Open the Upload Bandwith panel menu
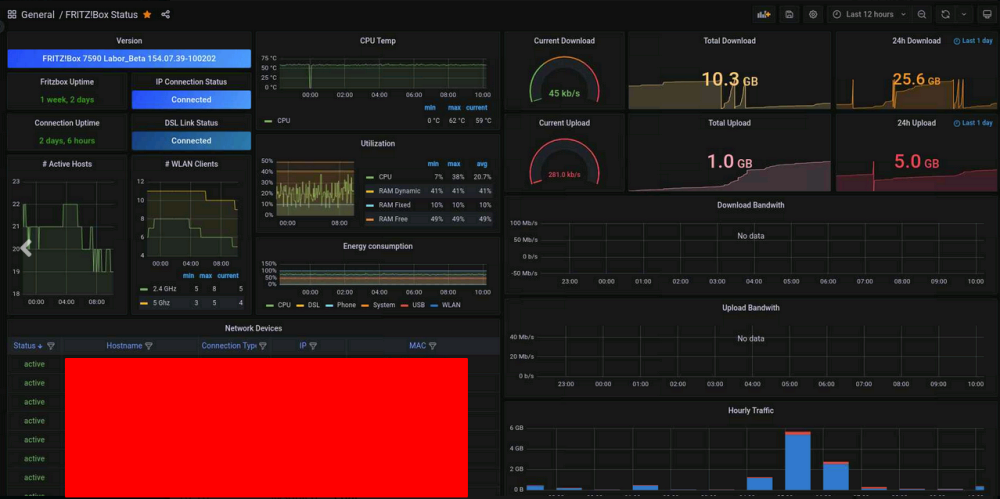 751,308
